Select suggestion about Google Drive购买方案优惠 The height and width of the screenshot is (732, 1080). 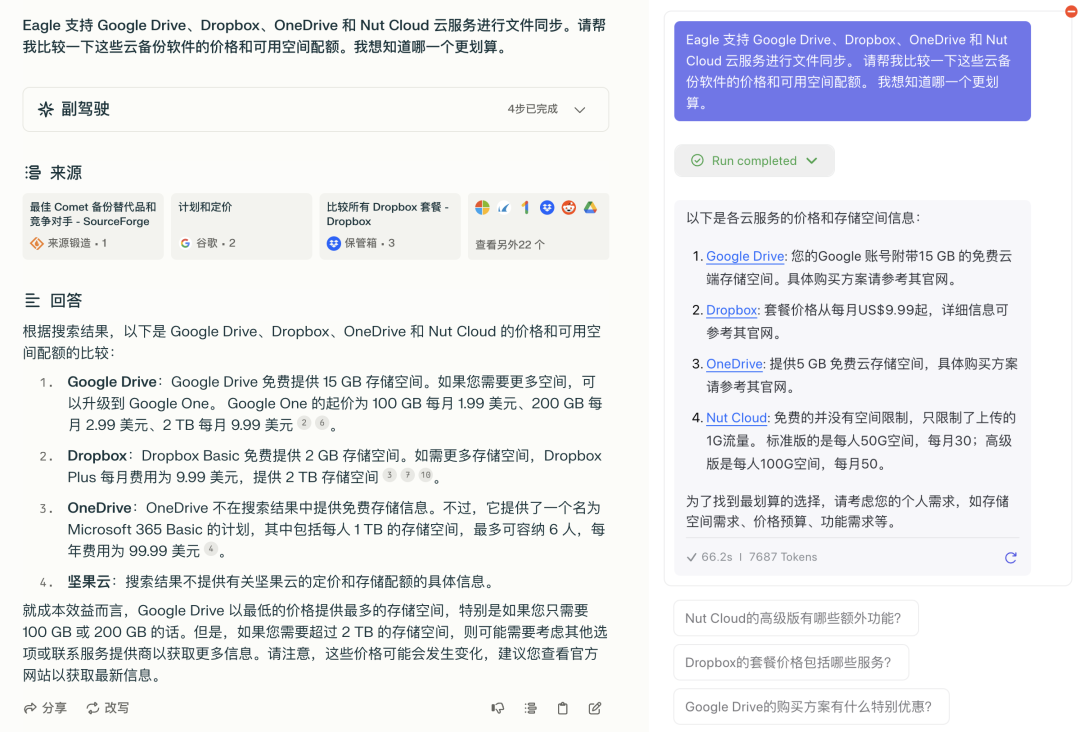pos(811,707)
